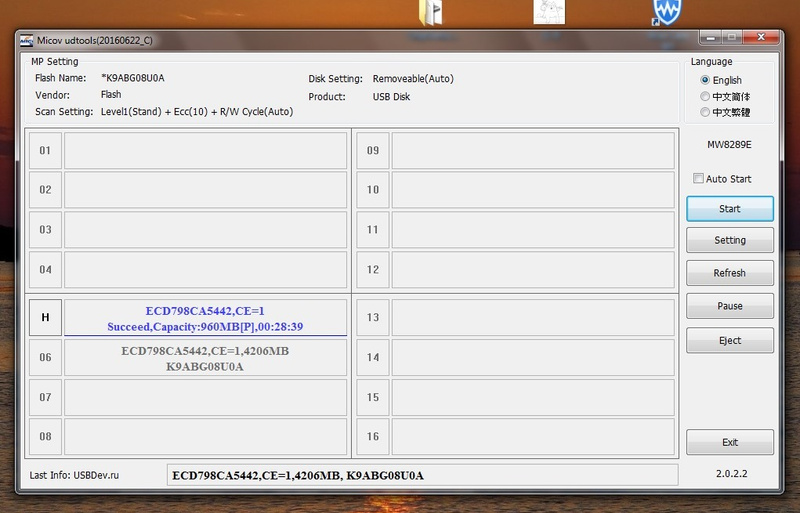The width and height of the screenshot is (800, 513).
Task: Select port slot number 09
Action: (373, 151)
